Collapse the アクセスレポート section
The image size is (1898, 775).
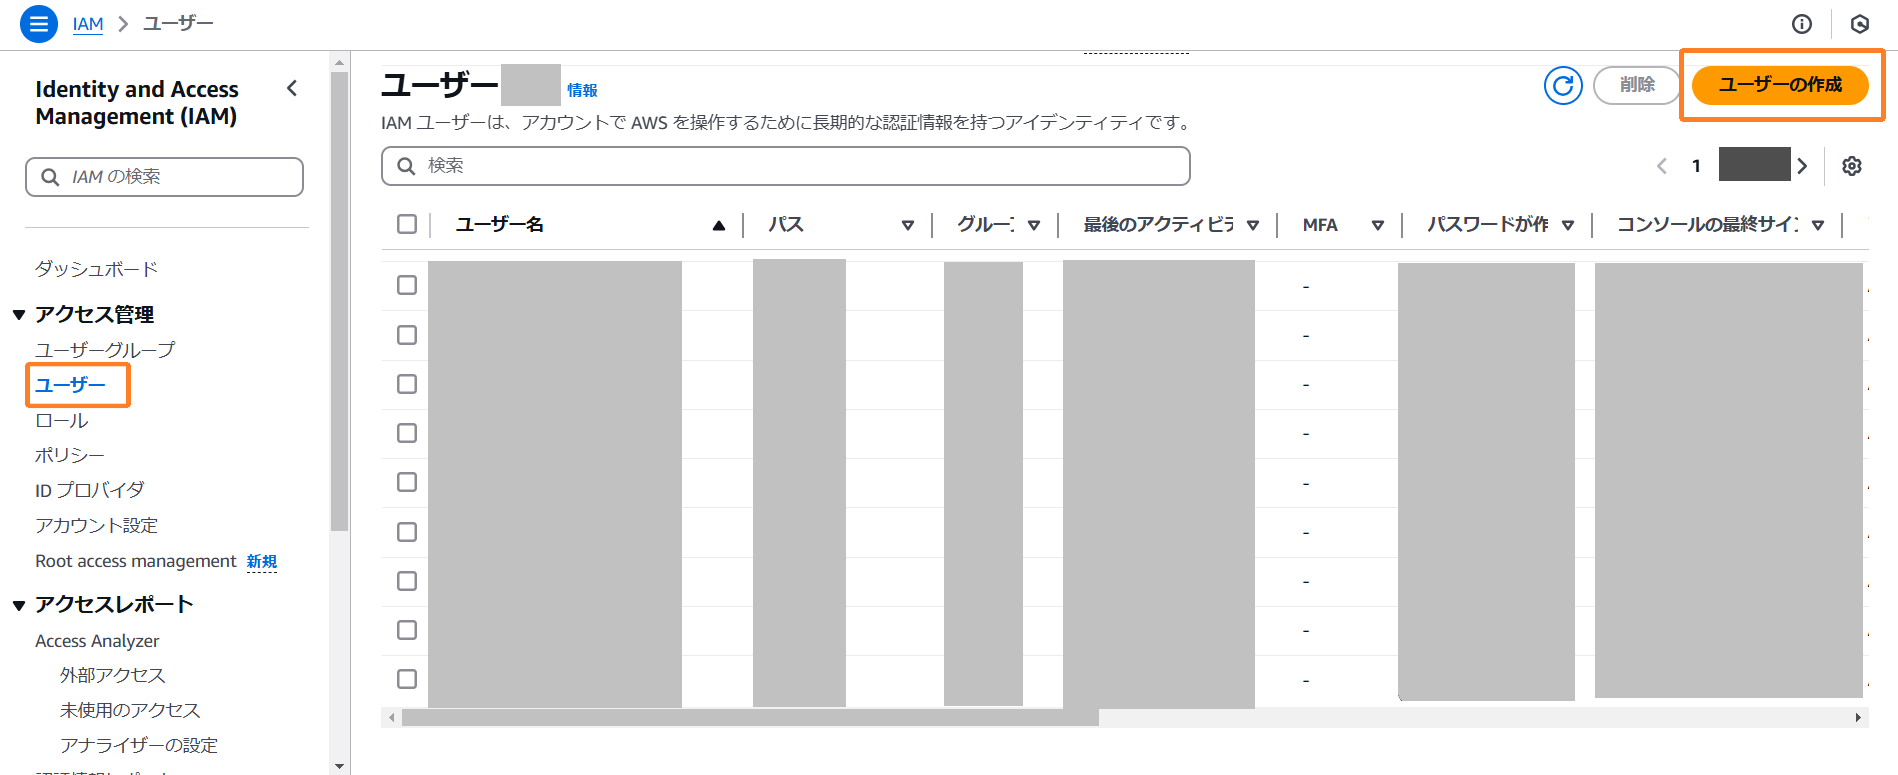[19, 605]
